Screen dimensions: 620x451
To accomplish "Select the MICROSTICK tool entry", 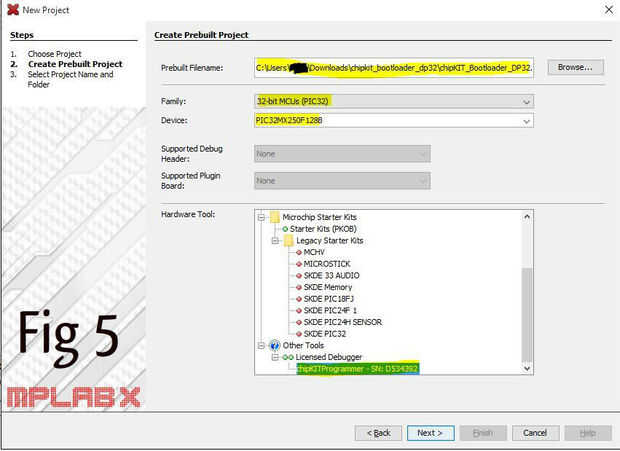I will pos(327,264).
